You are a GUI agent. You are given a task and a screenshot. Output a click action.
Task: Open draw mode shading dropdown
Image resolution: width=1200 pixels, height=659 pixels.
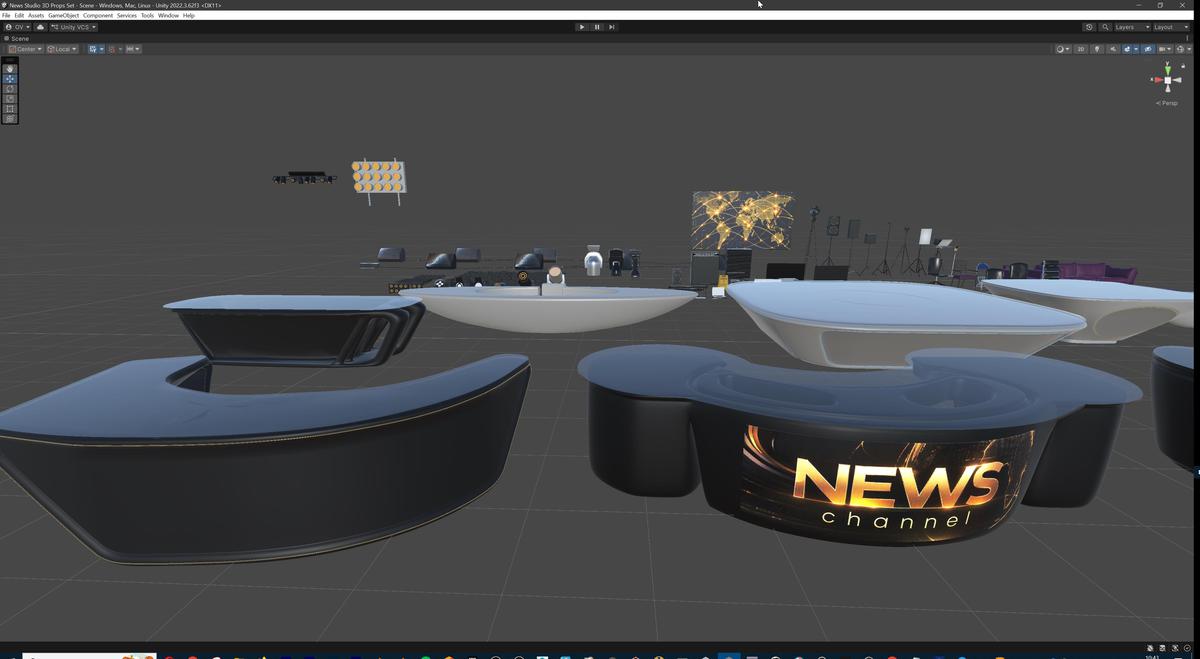click(x=1063, y=49)
